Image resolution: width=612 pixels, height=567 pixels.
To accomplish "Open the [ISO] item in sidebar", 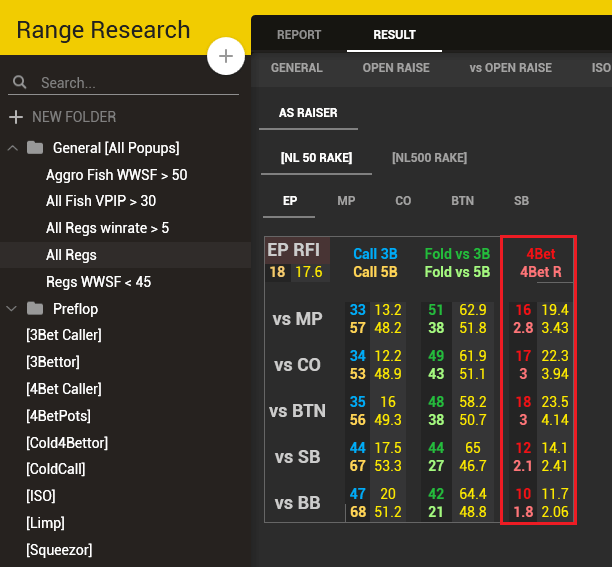I will [x=41, y=496].
